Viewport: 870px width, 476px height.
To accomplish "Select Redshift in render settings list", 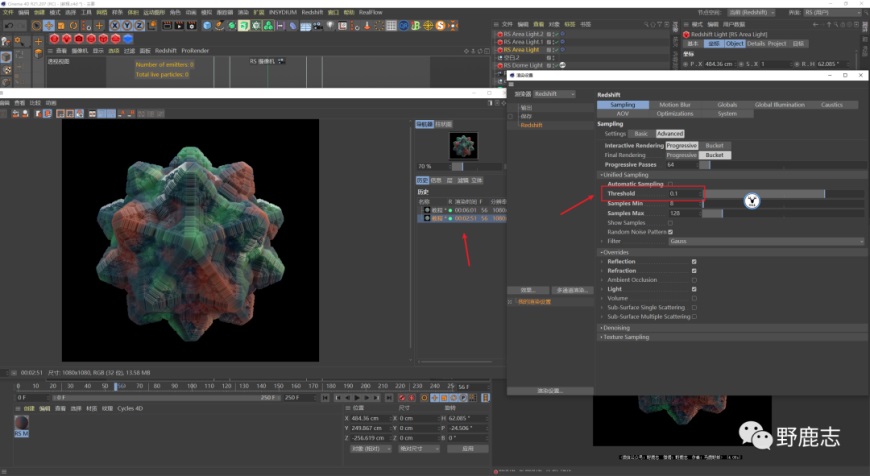I will tap(531, 125).
